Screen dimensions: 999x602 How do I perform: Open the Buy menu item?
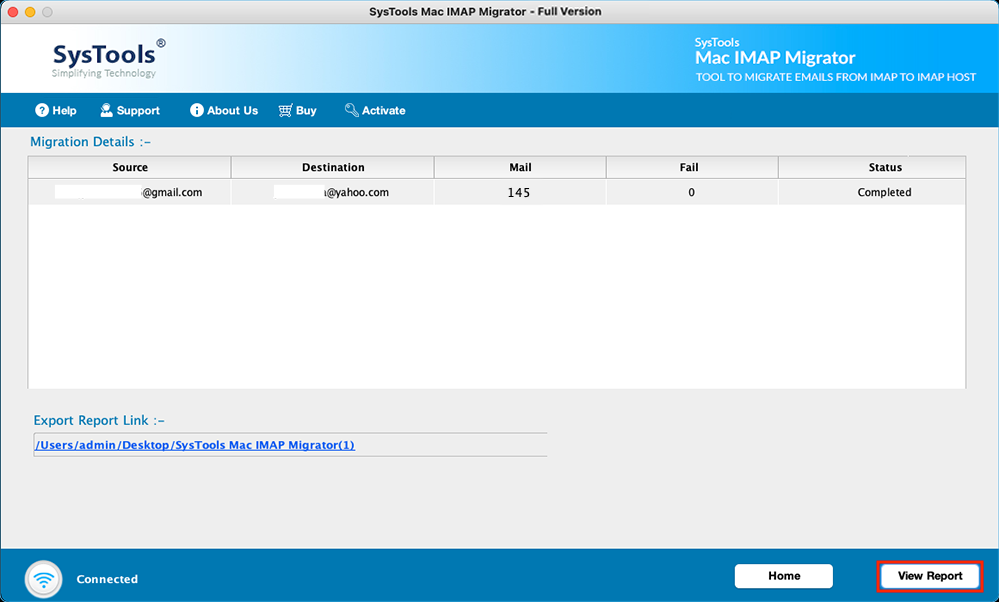click(x=298, y=110)
